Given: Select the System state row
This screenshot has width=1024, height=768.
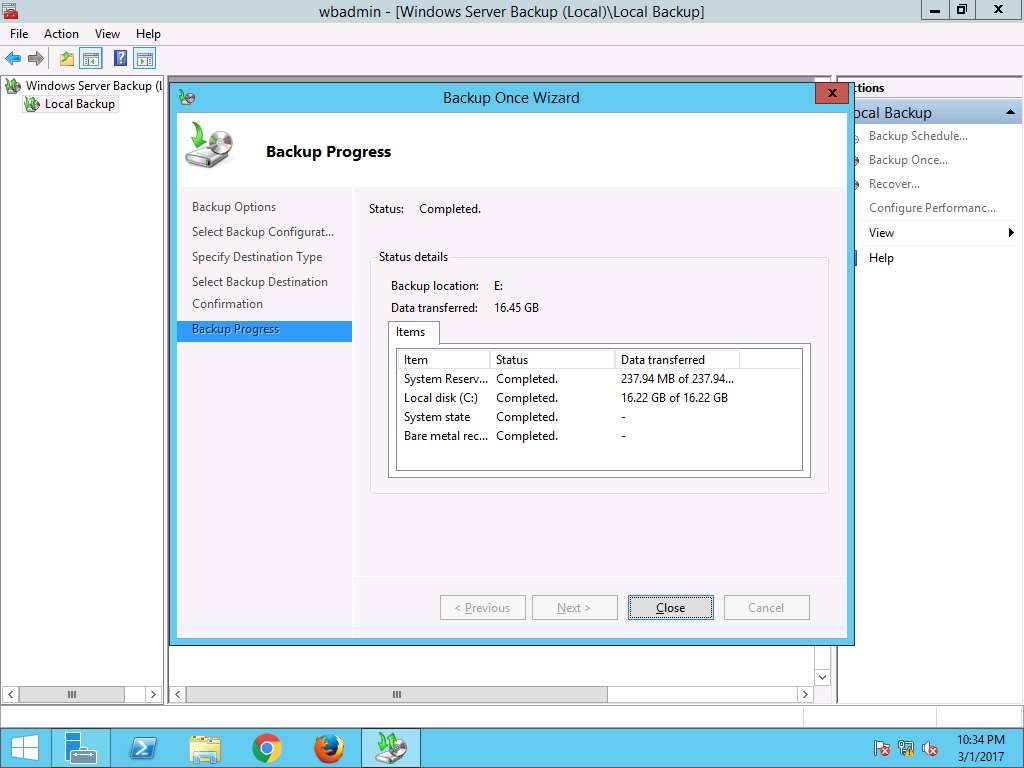Looking at the screenshot, I should click(x=599, y=417).
